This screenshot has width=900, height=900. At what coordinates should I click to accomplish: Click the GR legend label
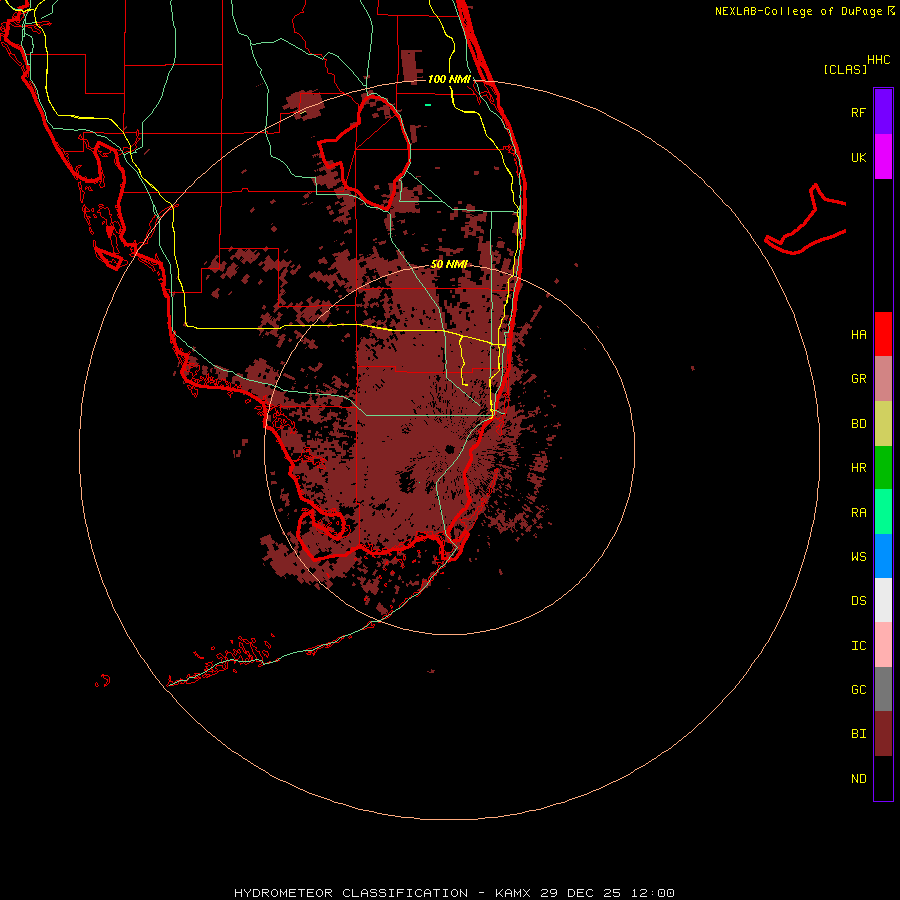[858, 379]
